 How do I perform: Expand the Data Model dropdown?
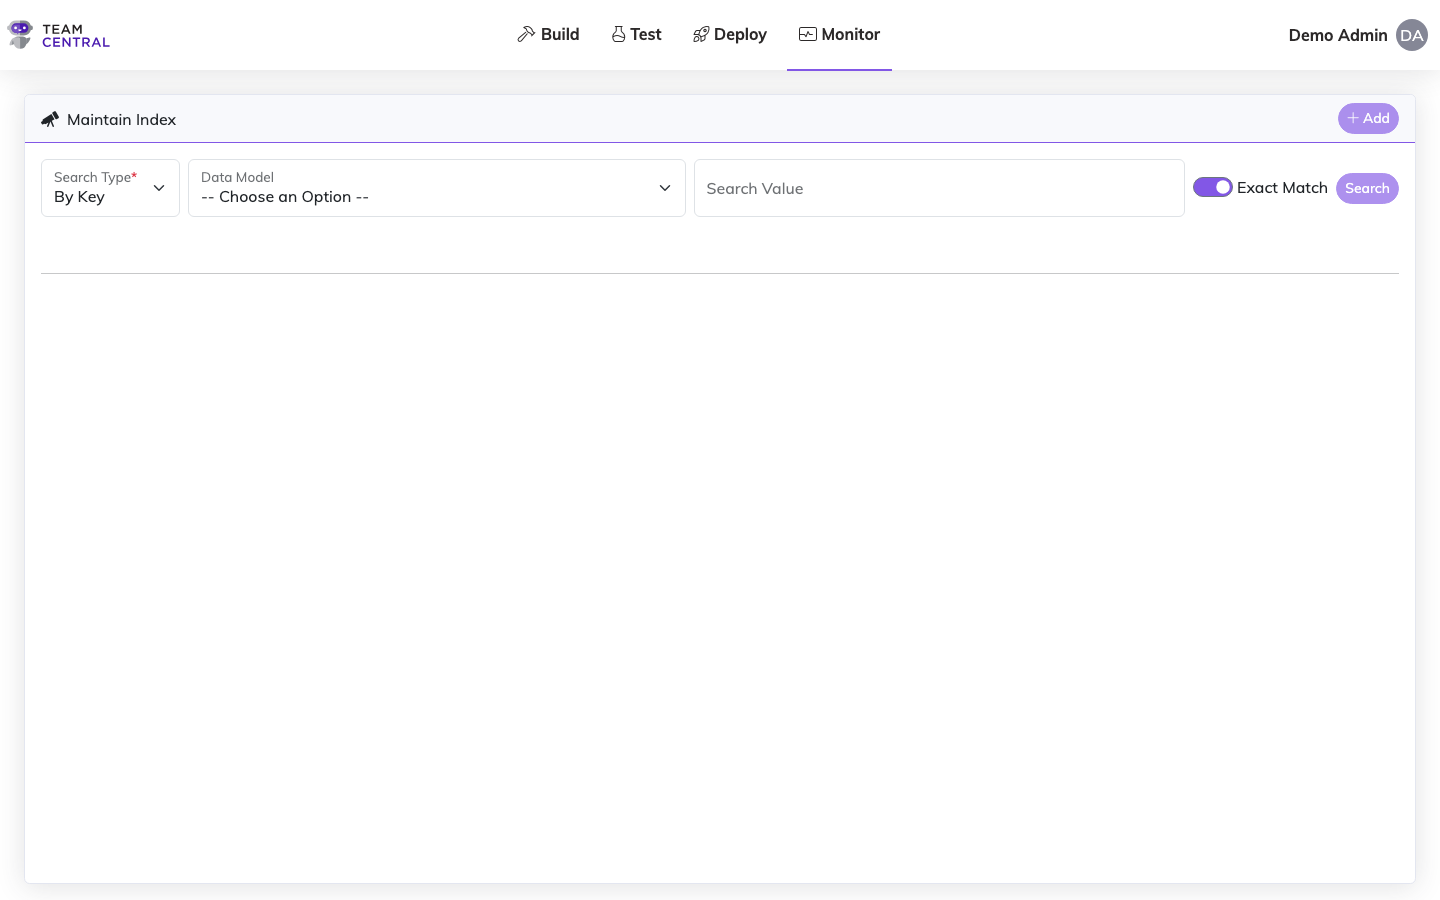(x=436, y=188)
